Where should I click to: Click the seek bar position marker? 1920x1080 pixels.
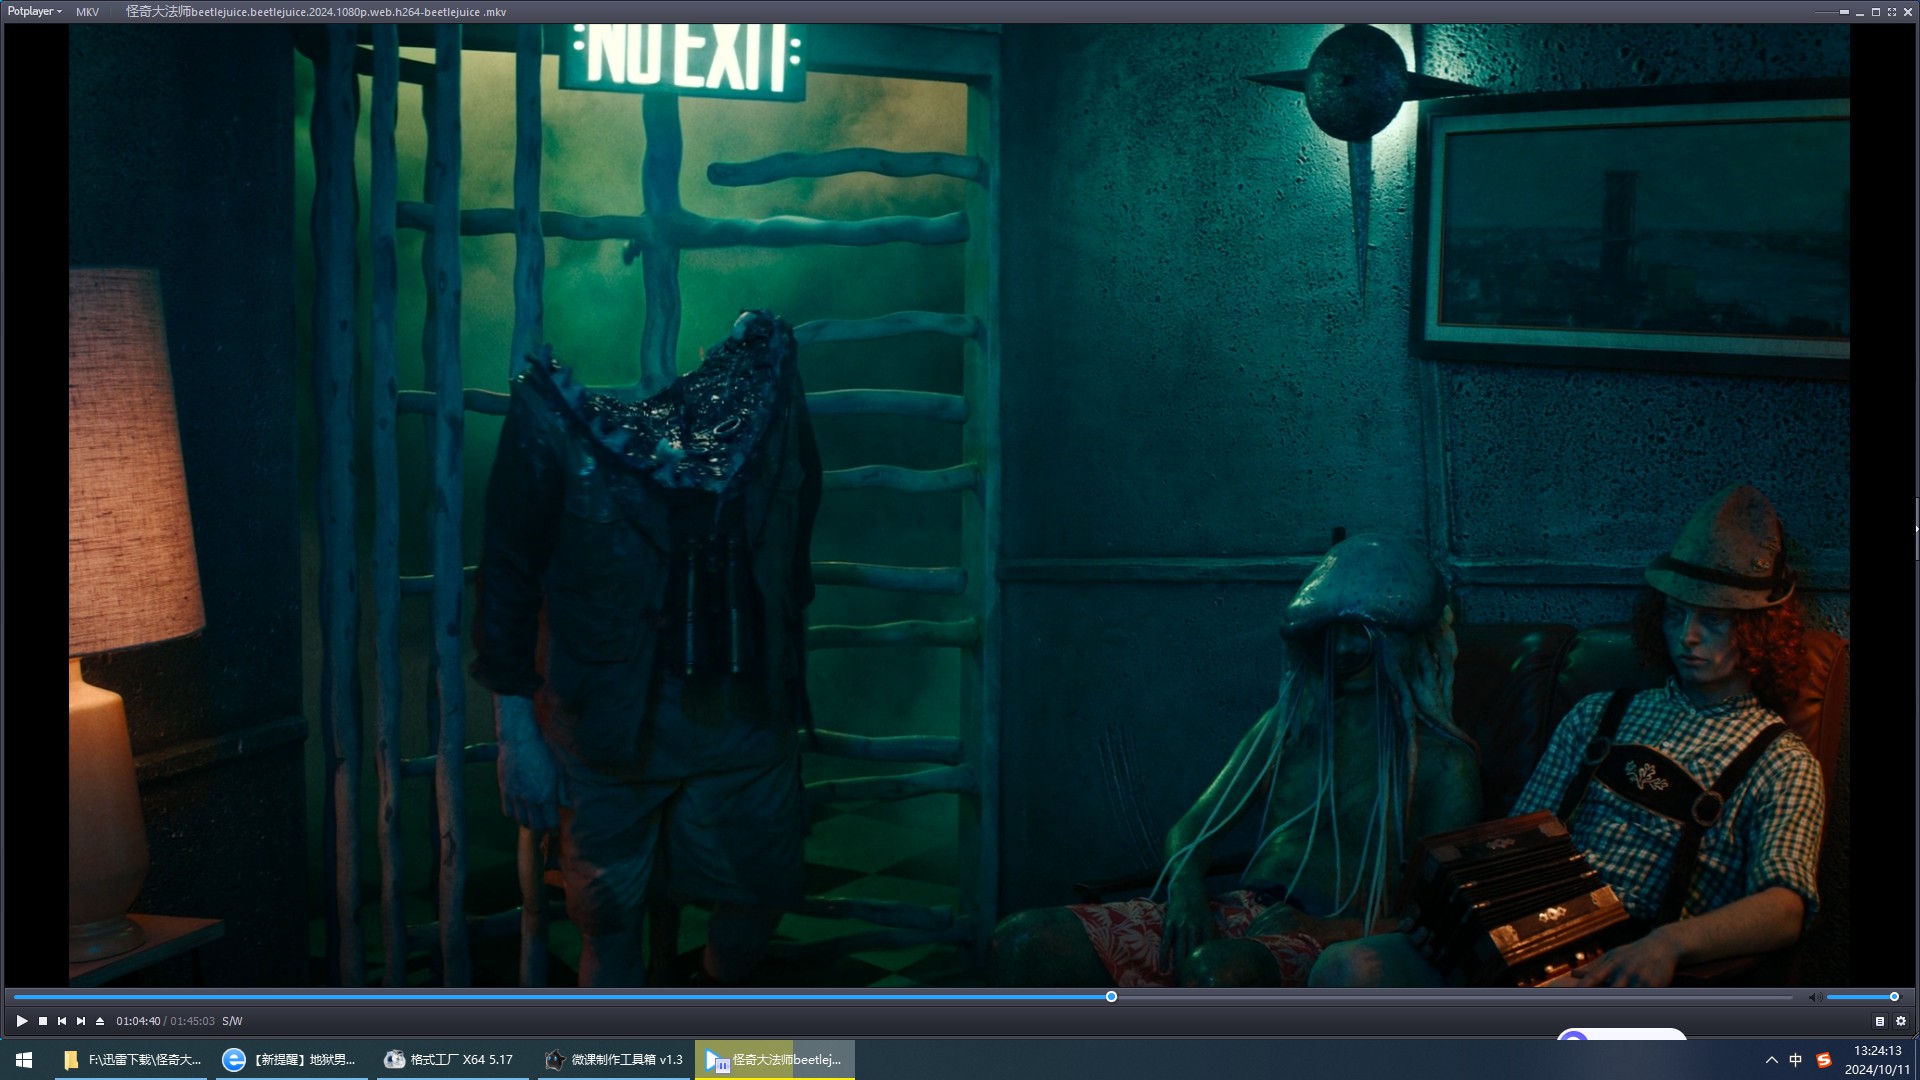click(x=1111, y=997)
